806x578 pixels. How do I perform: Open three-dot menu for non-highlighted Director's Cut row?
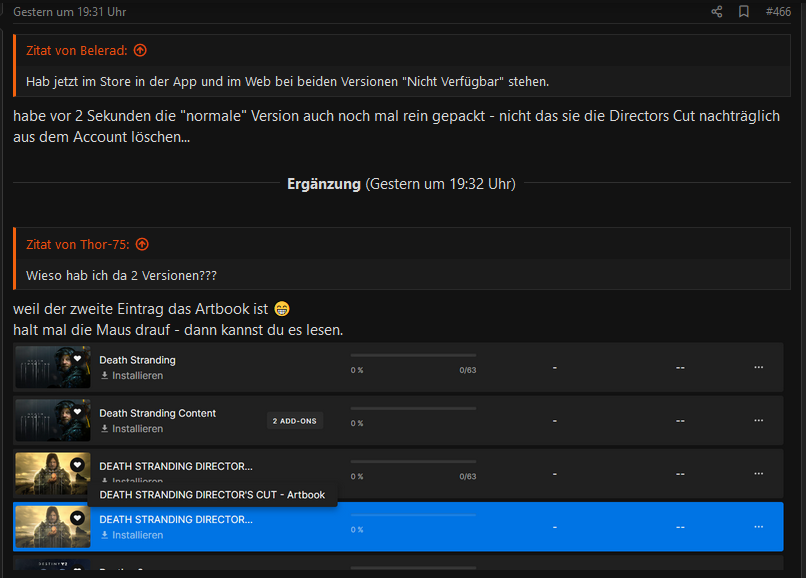coord(759,473)
